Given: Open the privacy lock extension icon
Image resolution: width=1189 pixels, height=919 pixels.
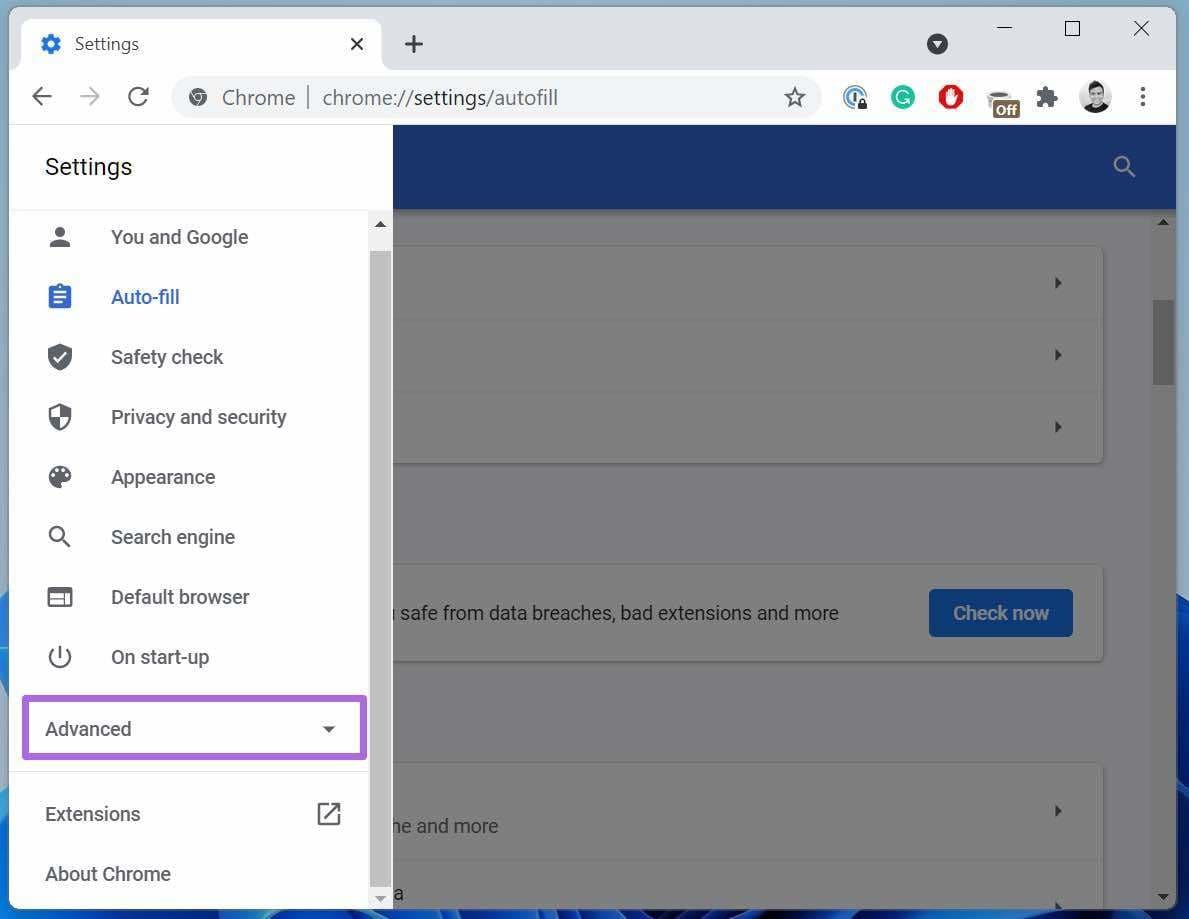Looking at the screenshot, I should pyautogui.click(x=855, y=97).
